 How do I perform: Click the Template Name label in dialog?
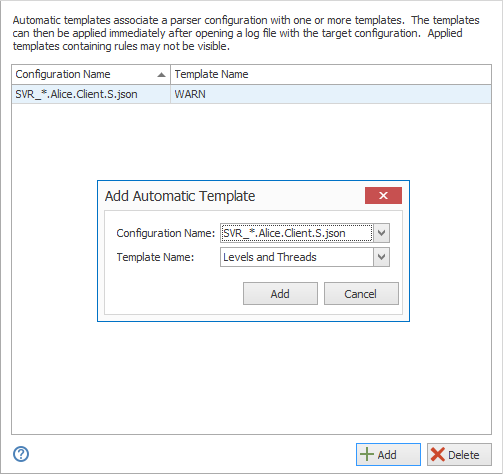(155, 257)
